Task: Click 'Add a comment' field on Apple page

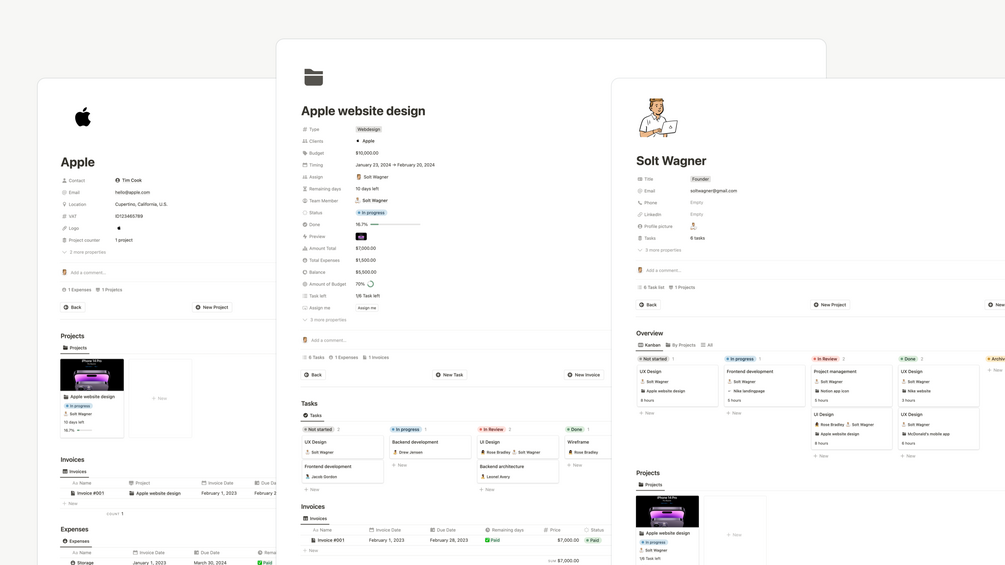Action: point(88,273)
